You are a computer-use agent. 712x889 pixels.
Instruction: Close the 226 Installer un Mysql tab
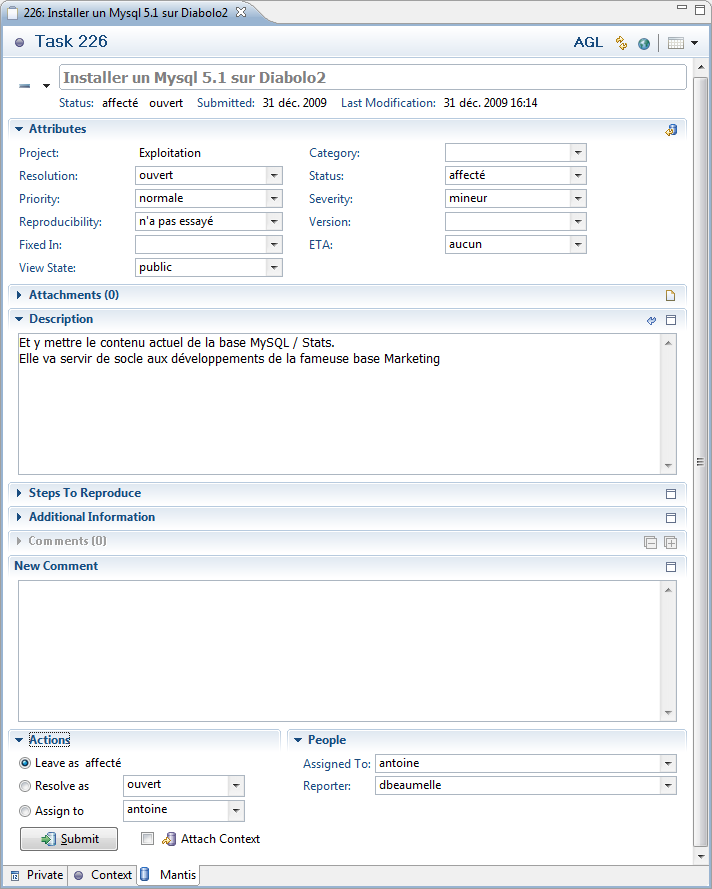[241, 12]
